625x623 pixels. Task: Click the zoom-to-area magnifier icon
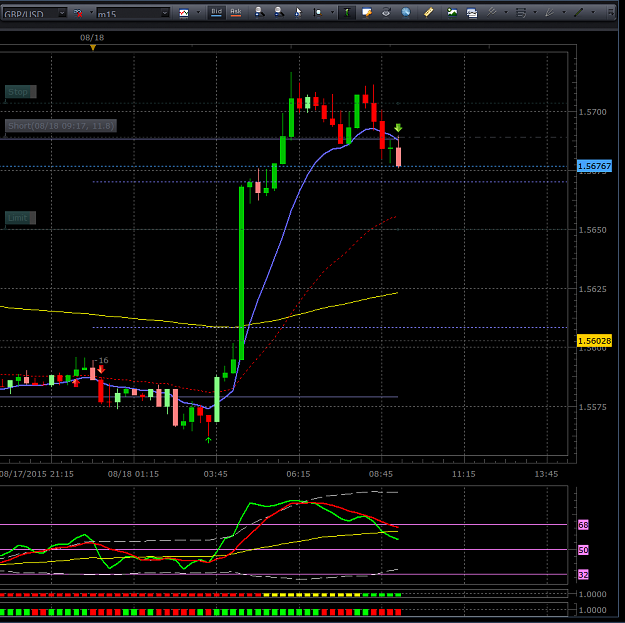click(x=318, y=13)
